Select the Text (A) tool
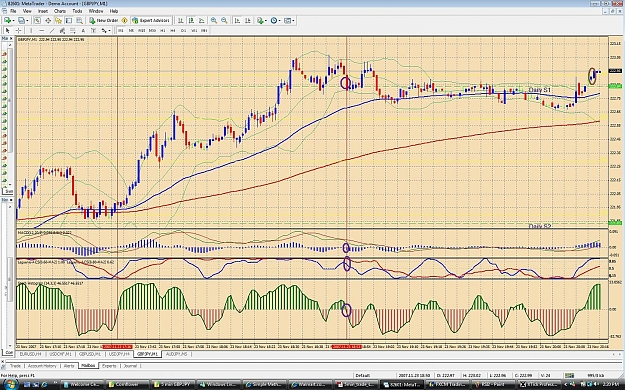Screen dimensions: 625x390 point(83,30)
